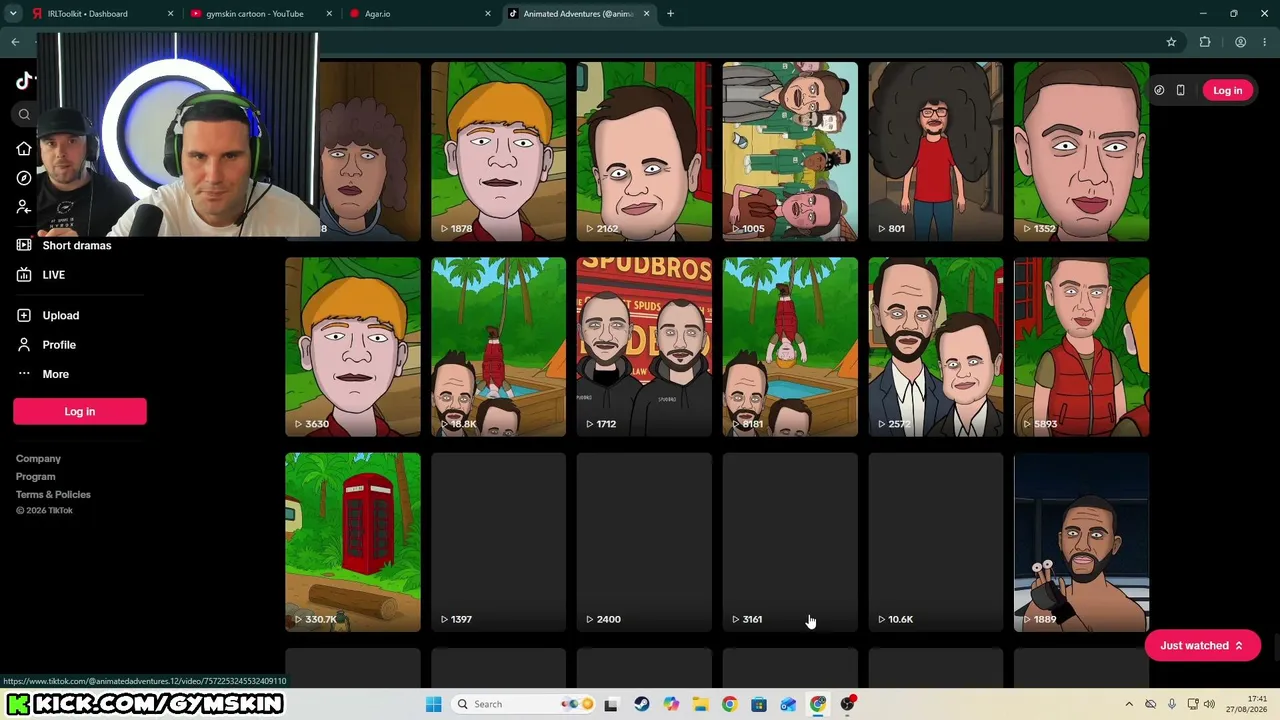Switch to gymskin cartoon YouTube tab

coord(261,14)
